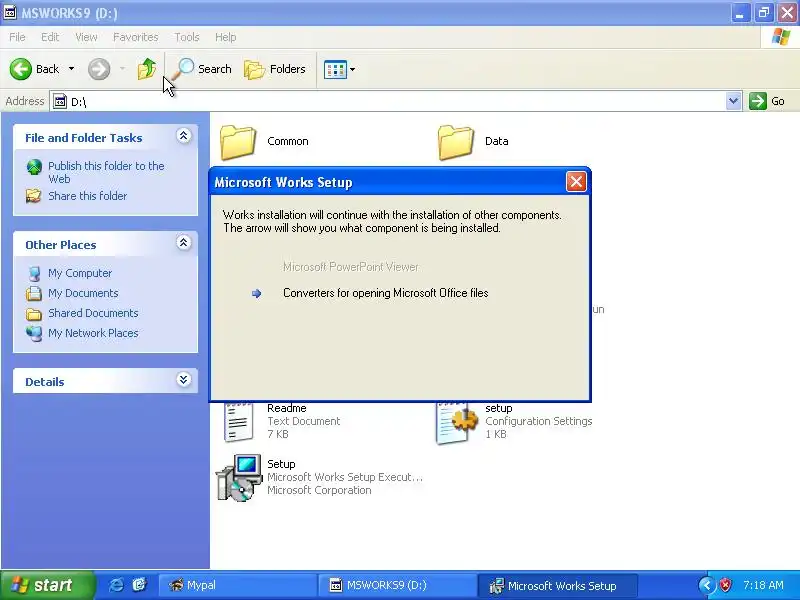Close the Microsoft Works Setup dialog

(x=576, y=182)
